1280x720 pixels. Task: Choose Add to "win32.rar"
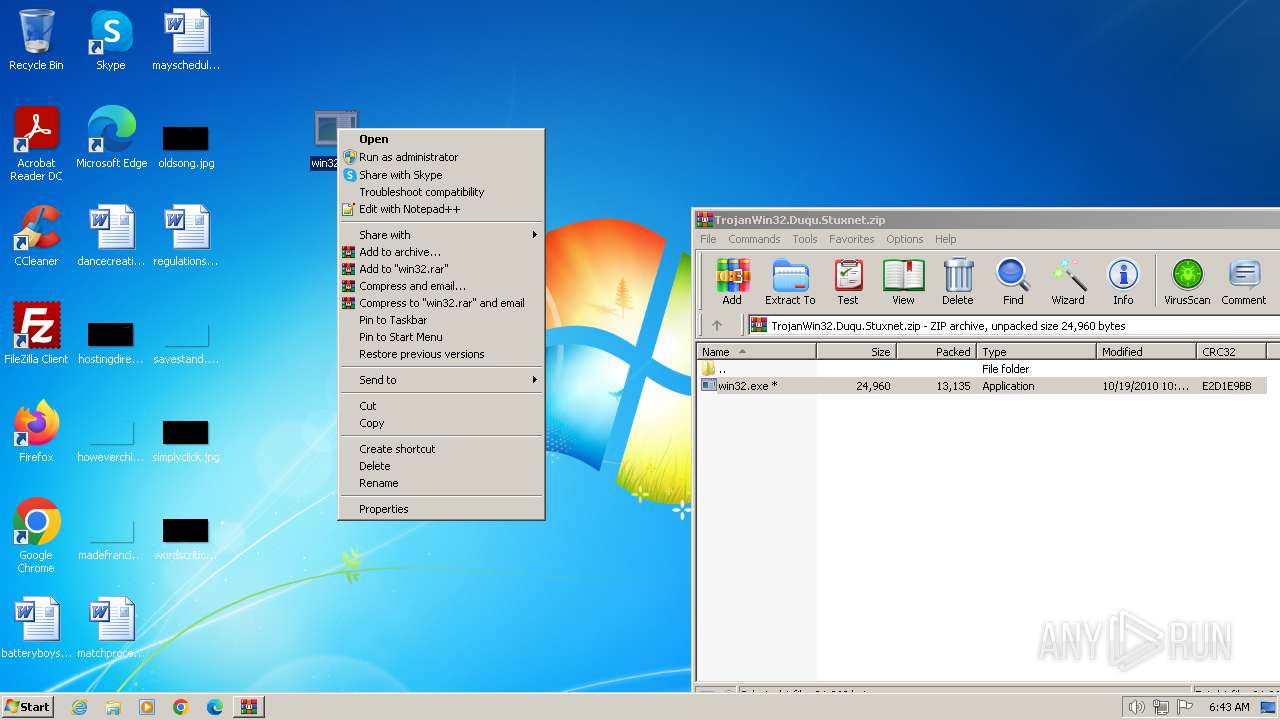(441, 269)
